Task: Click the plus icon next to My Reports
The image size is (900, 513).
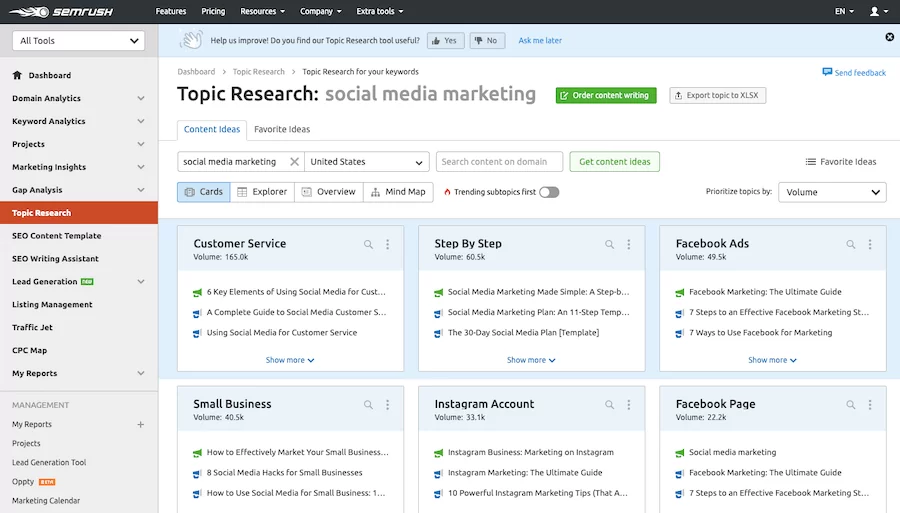Action: click(x=141, y=425)
